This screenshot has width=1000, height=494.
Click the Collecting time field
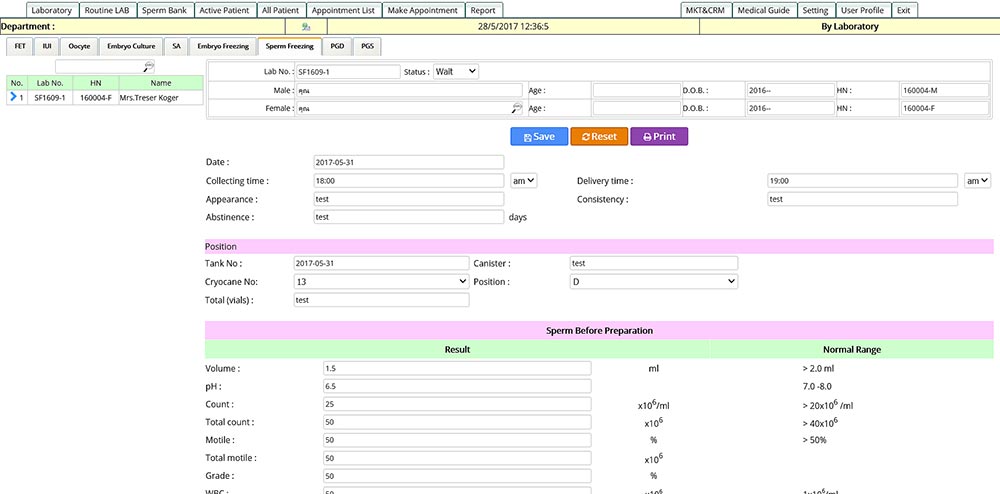click(409, 181)
